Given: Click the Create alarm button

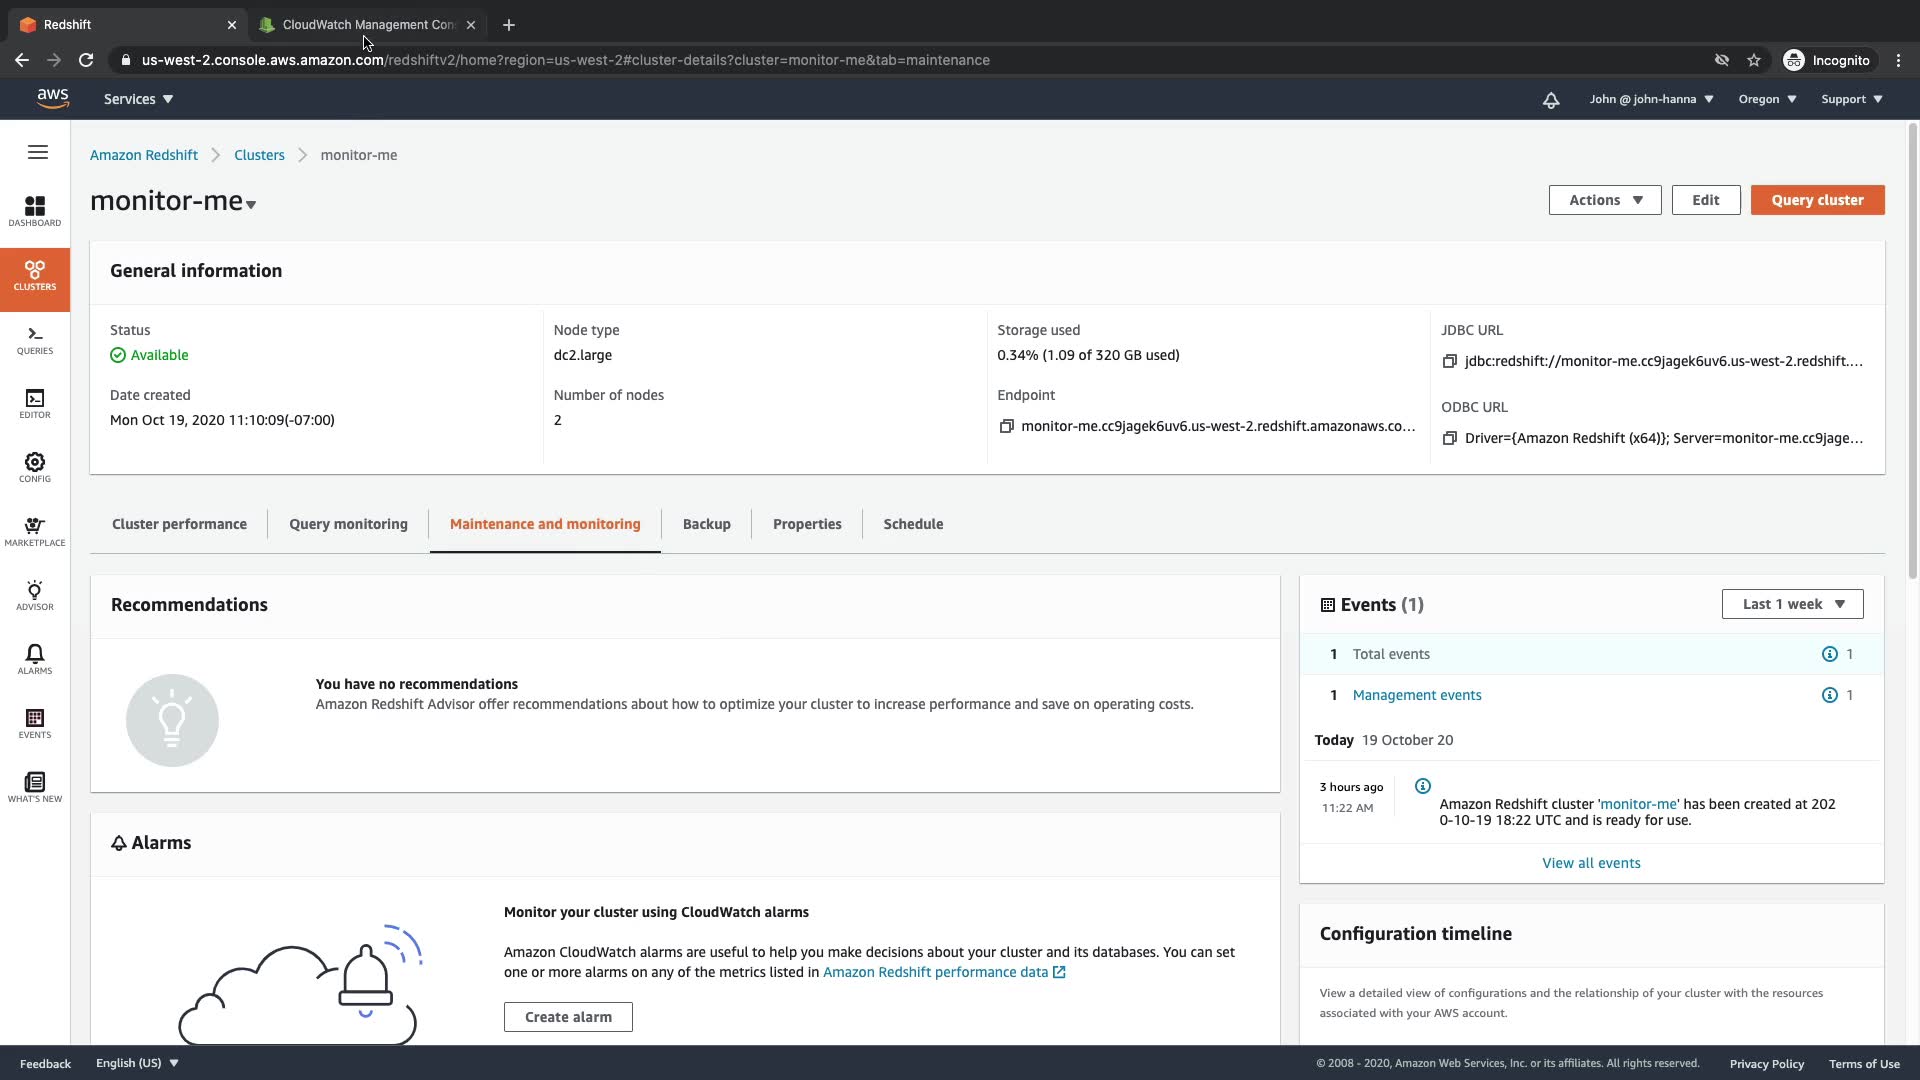Looking at the screenshot, I should pyautogui.click(x=568, y=1017).
